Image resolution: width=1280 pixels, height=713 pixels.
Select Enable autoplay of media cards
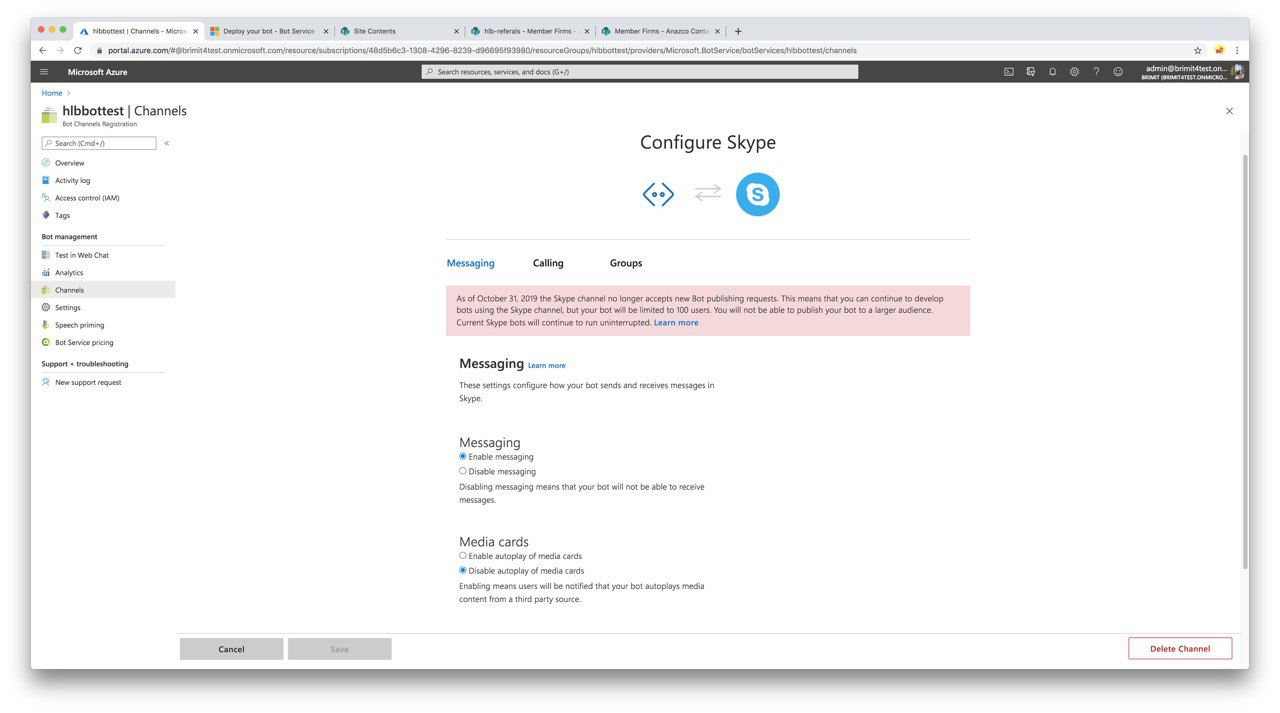tap(463, 555)
